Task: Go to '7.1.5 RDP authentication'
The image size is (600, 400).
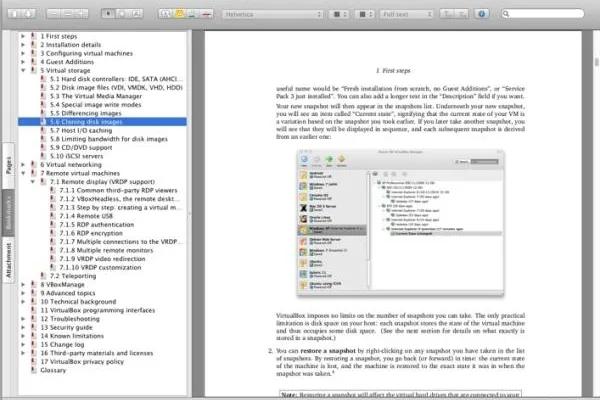Action: (x=97, y=225)
